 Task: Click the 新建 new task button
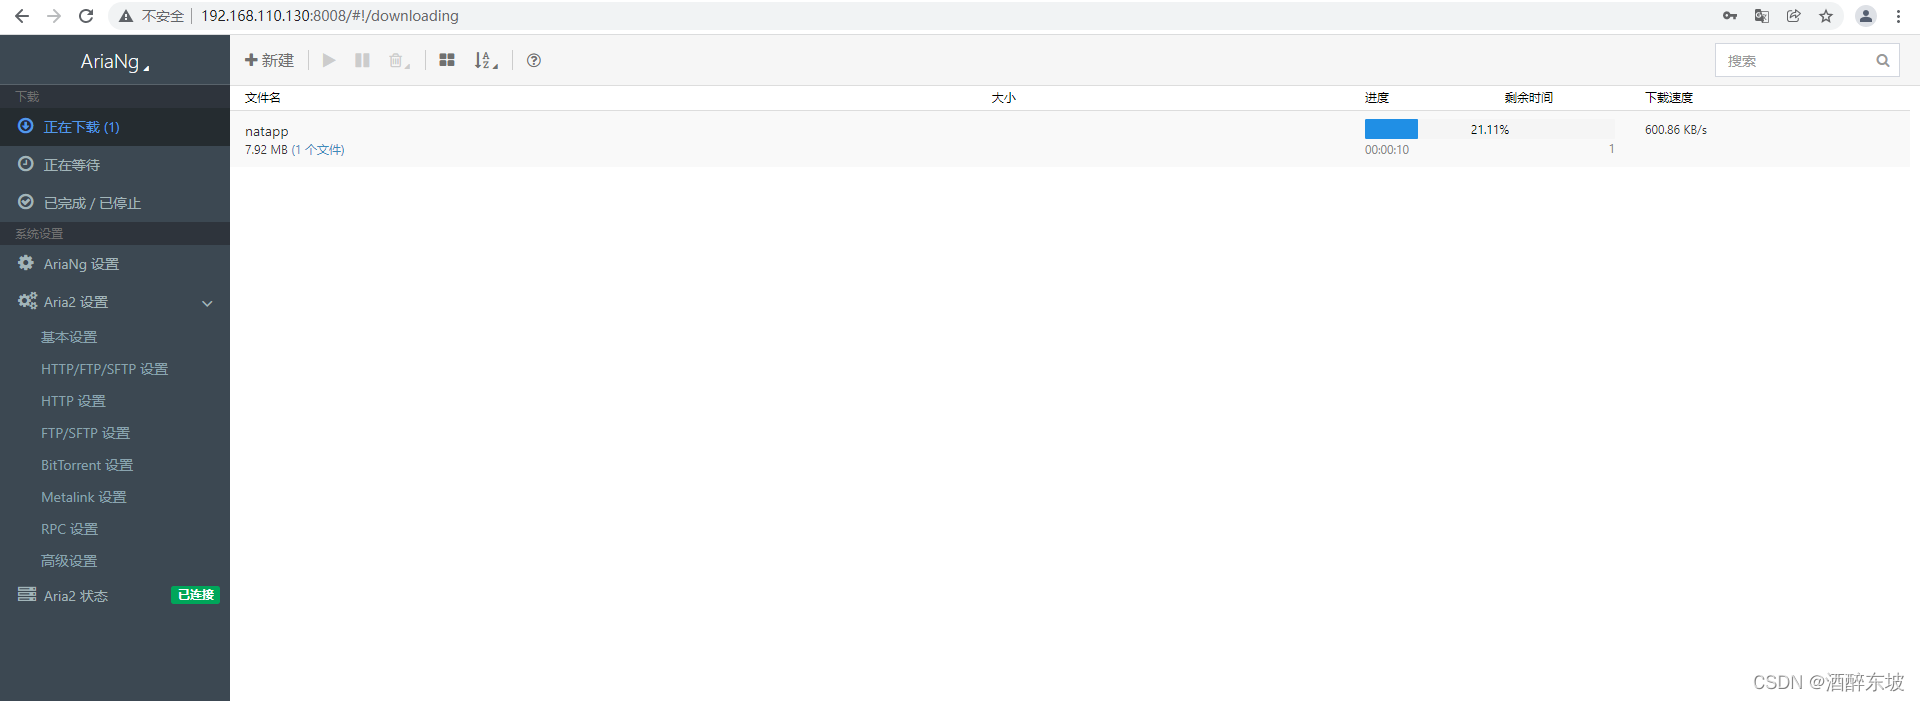[269, 60]
